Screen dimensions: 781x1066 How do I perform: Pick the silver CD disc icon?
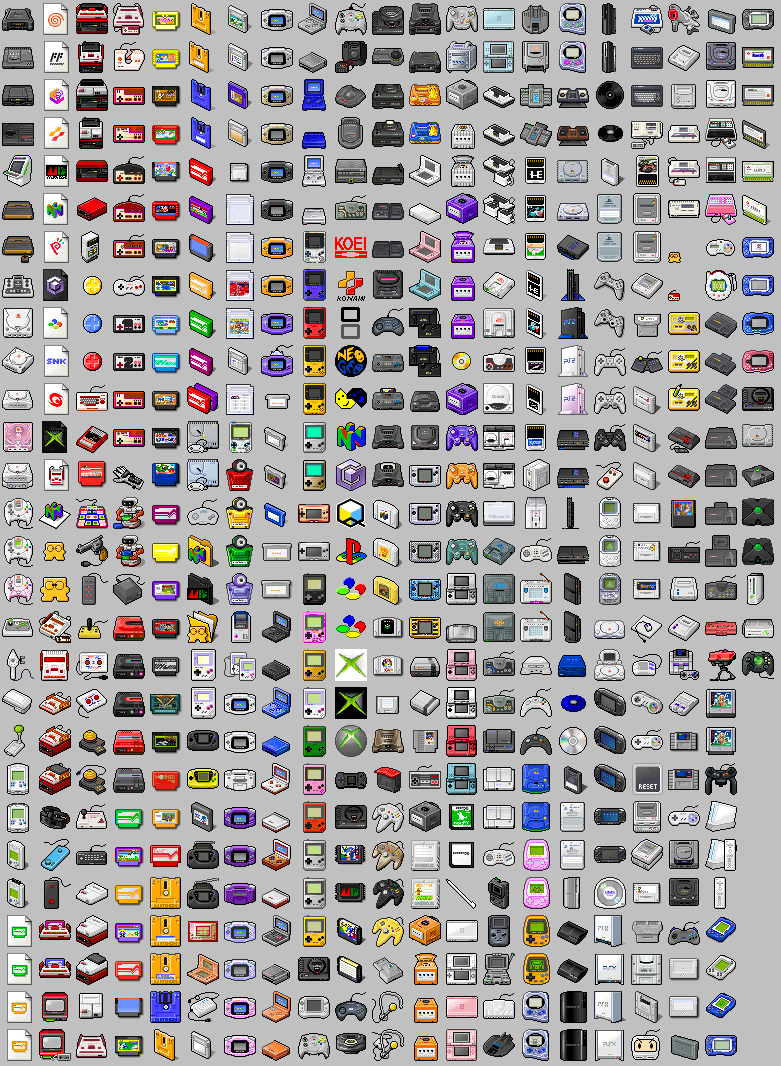click(572, 740)
